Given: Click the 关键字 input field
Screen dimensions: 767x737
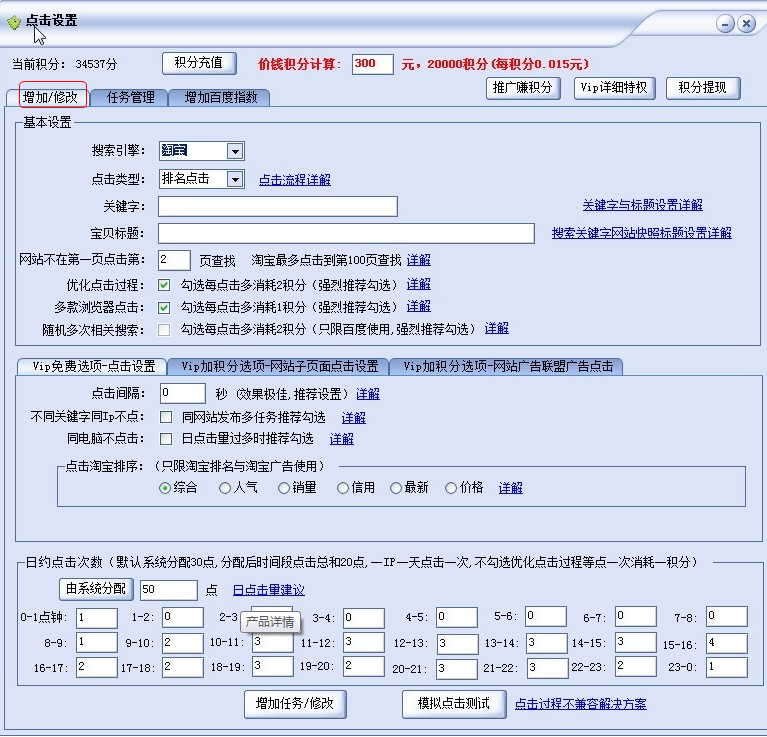Looking at the screenshot, I should [278, 206].
